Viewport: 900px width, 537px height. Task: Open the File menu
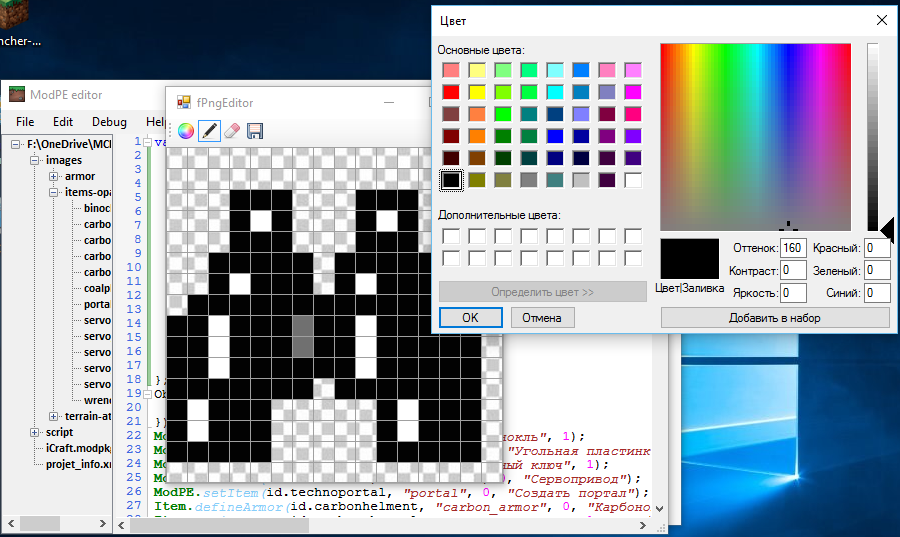pyautogui.click(x=25, y=122)
